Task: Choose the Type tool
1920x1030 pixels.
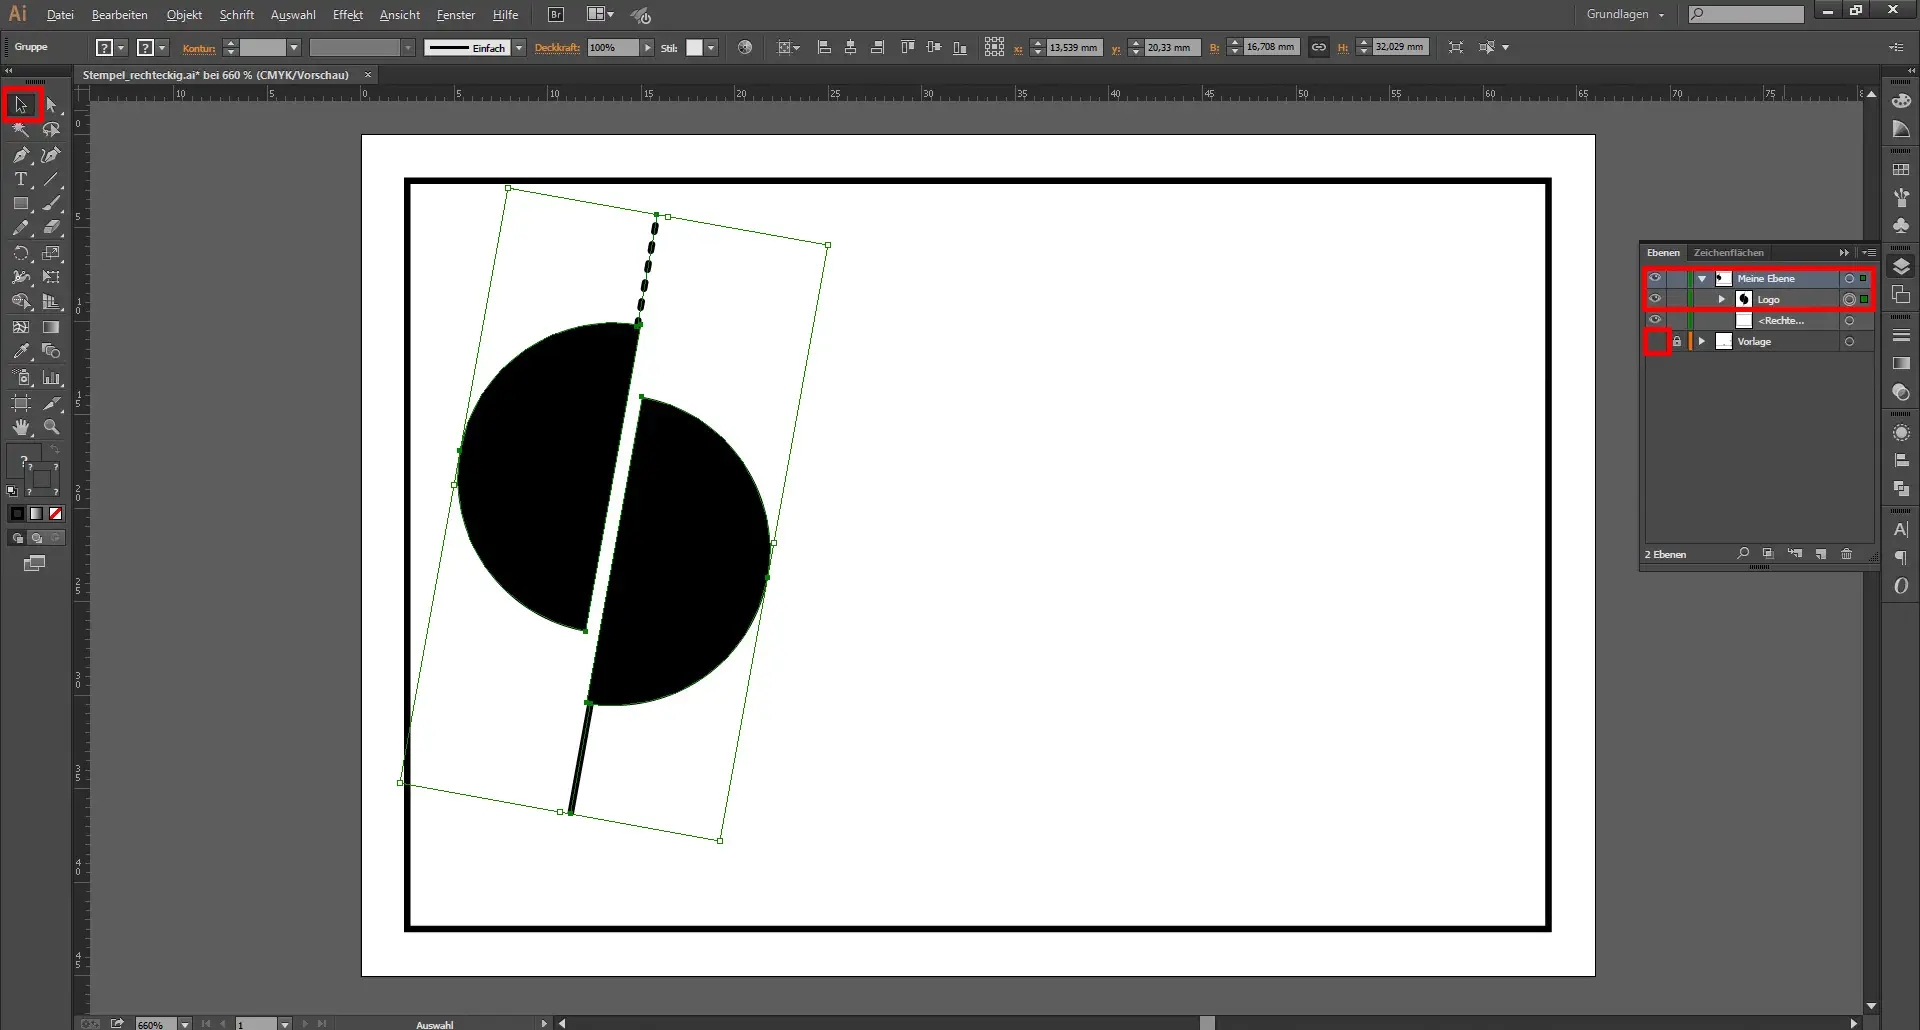Action: [x=21, y=180]
